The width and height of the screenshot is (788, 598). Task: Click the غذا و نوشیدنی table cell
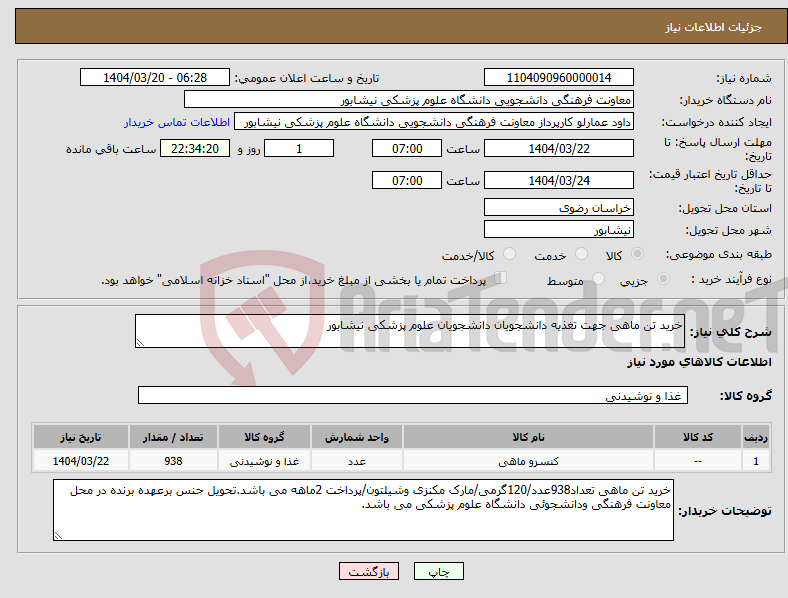point(264,461)
